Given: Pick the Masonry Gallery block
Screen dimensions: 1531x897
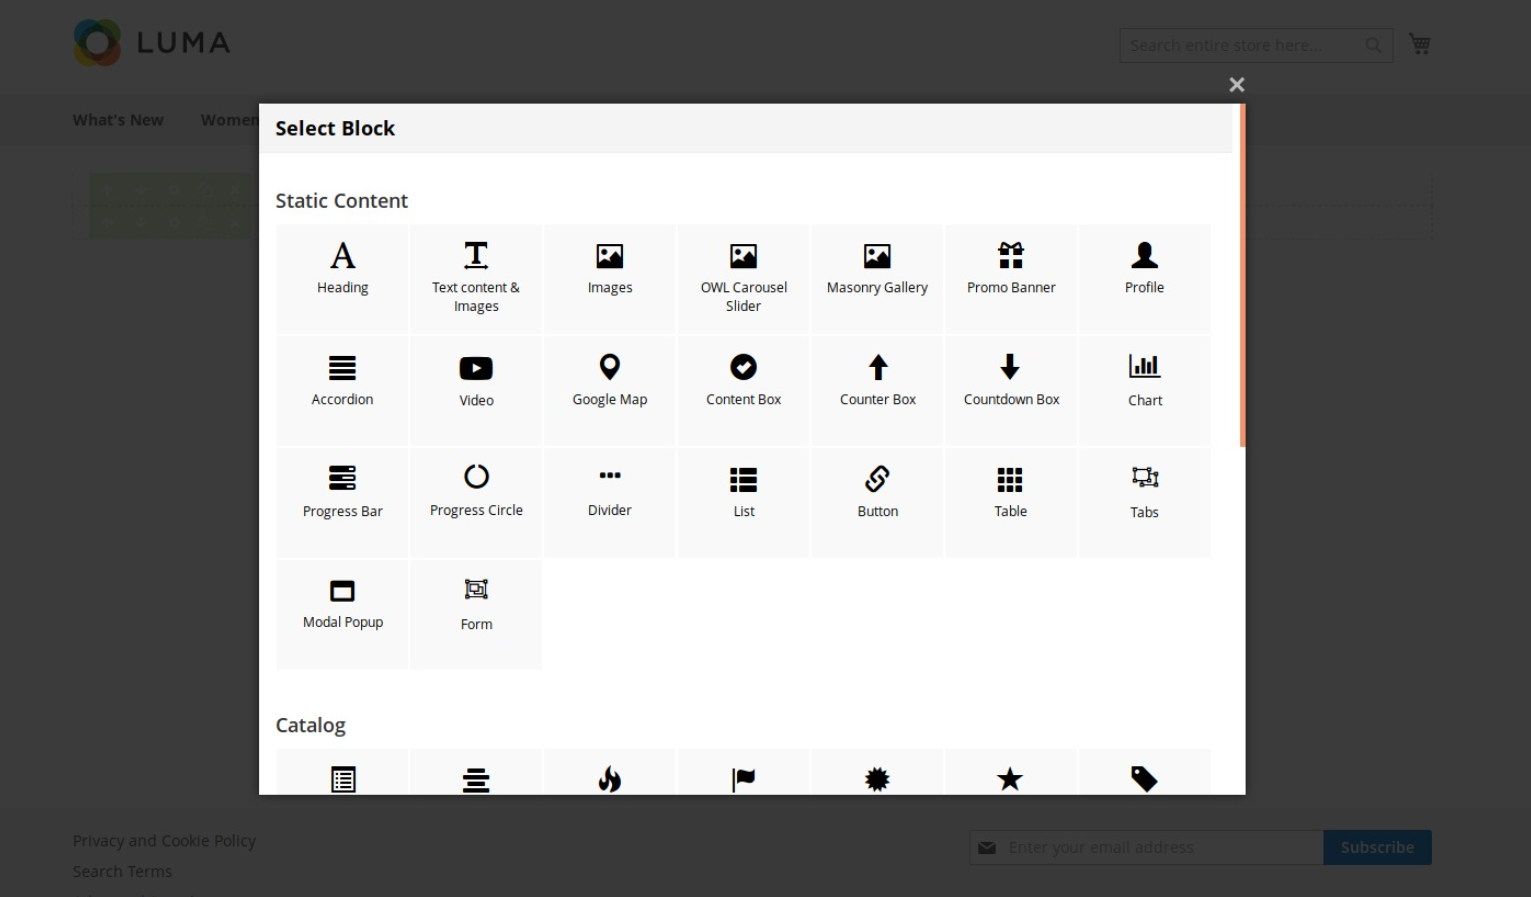Looking at the screenshot, I should [877, 270].
